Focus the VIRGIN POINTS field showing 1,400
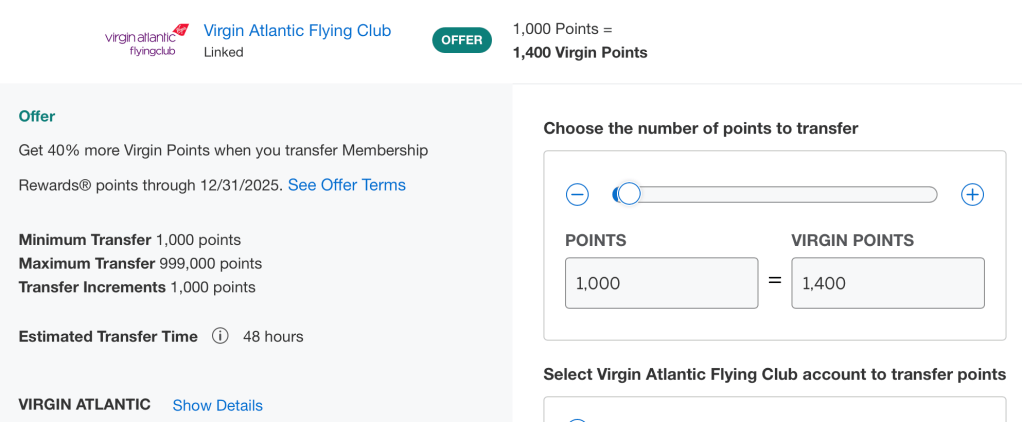Image resolution: width=1022 pixels, height=422 pixels. point(887,283)
